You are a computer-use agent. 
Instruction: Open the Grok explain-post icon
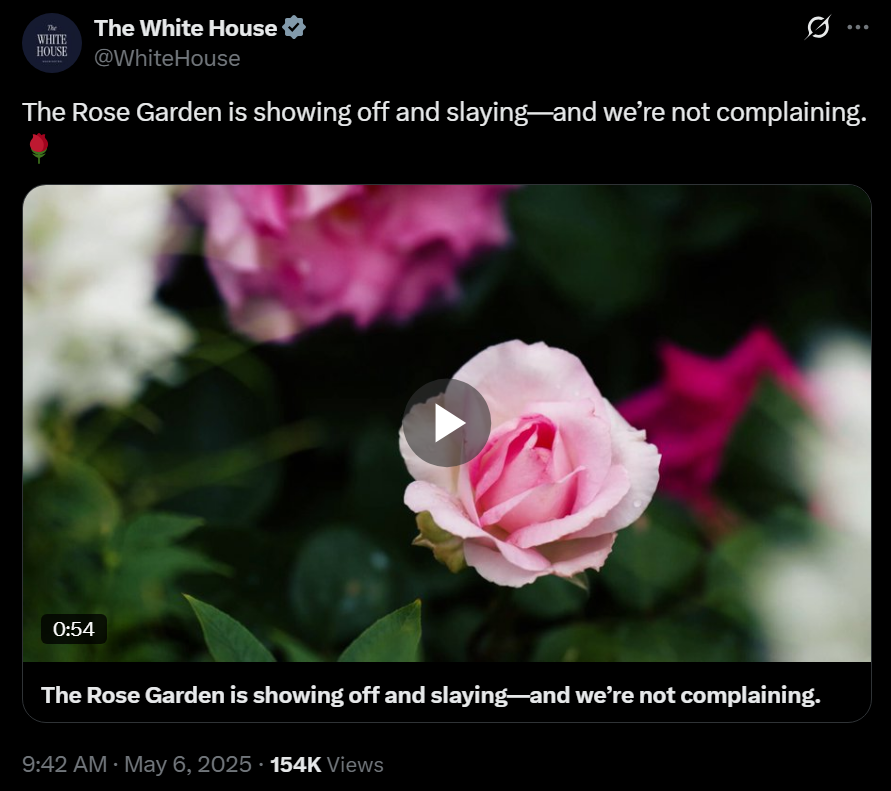click(818, 27)
